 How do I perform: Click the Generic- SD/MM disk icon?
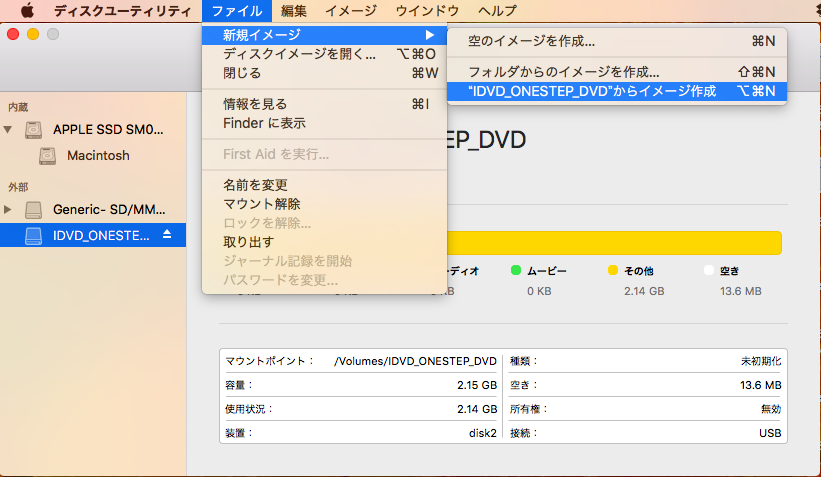(x=34, y=210)
